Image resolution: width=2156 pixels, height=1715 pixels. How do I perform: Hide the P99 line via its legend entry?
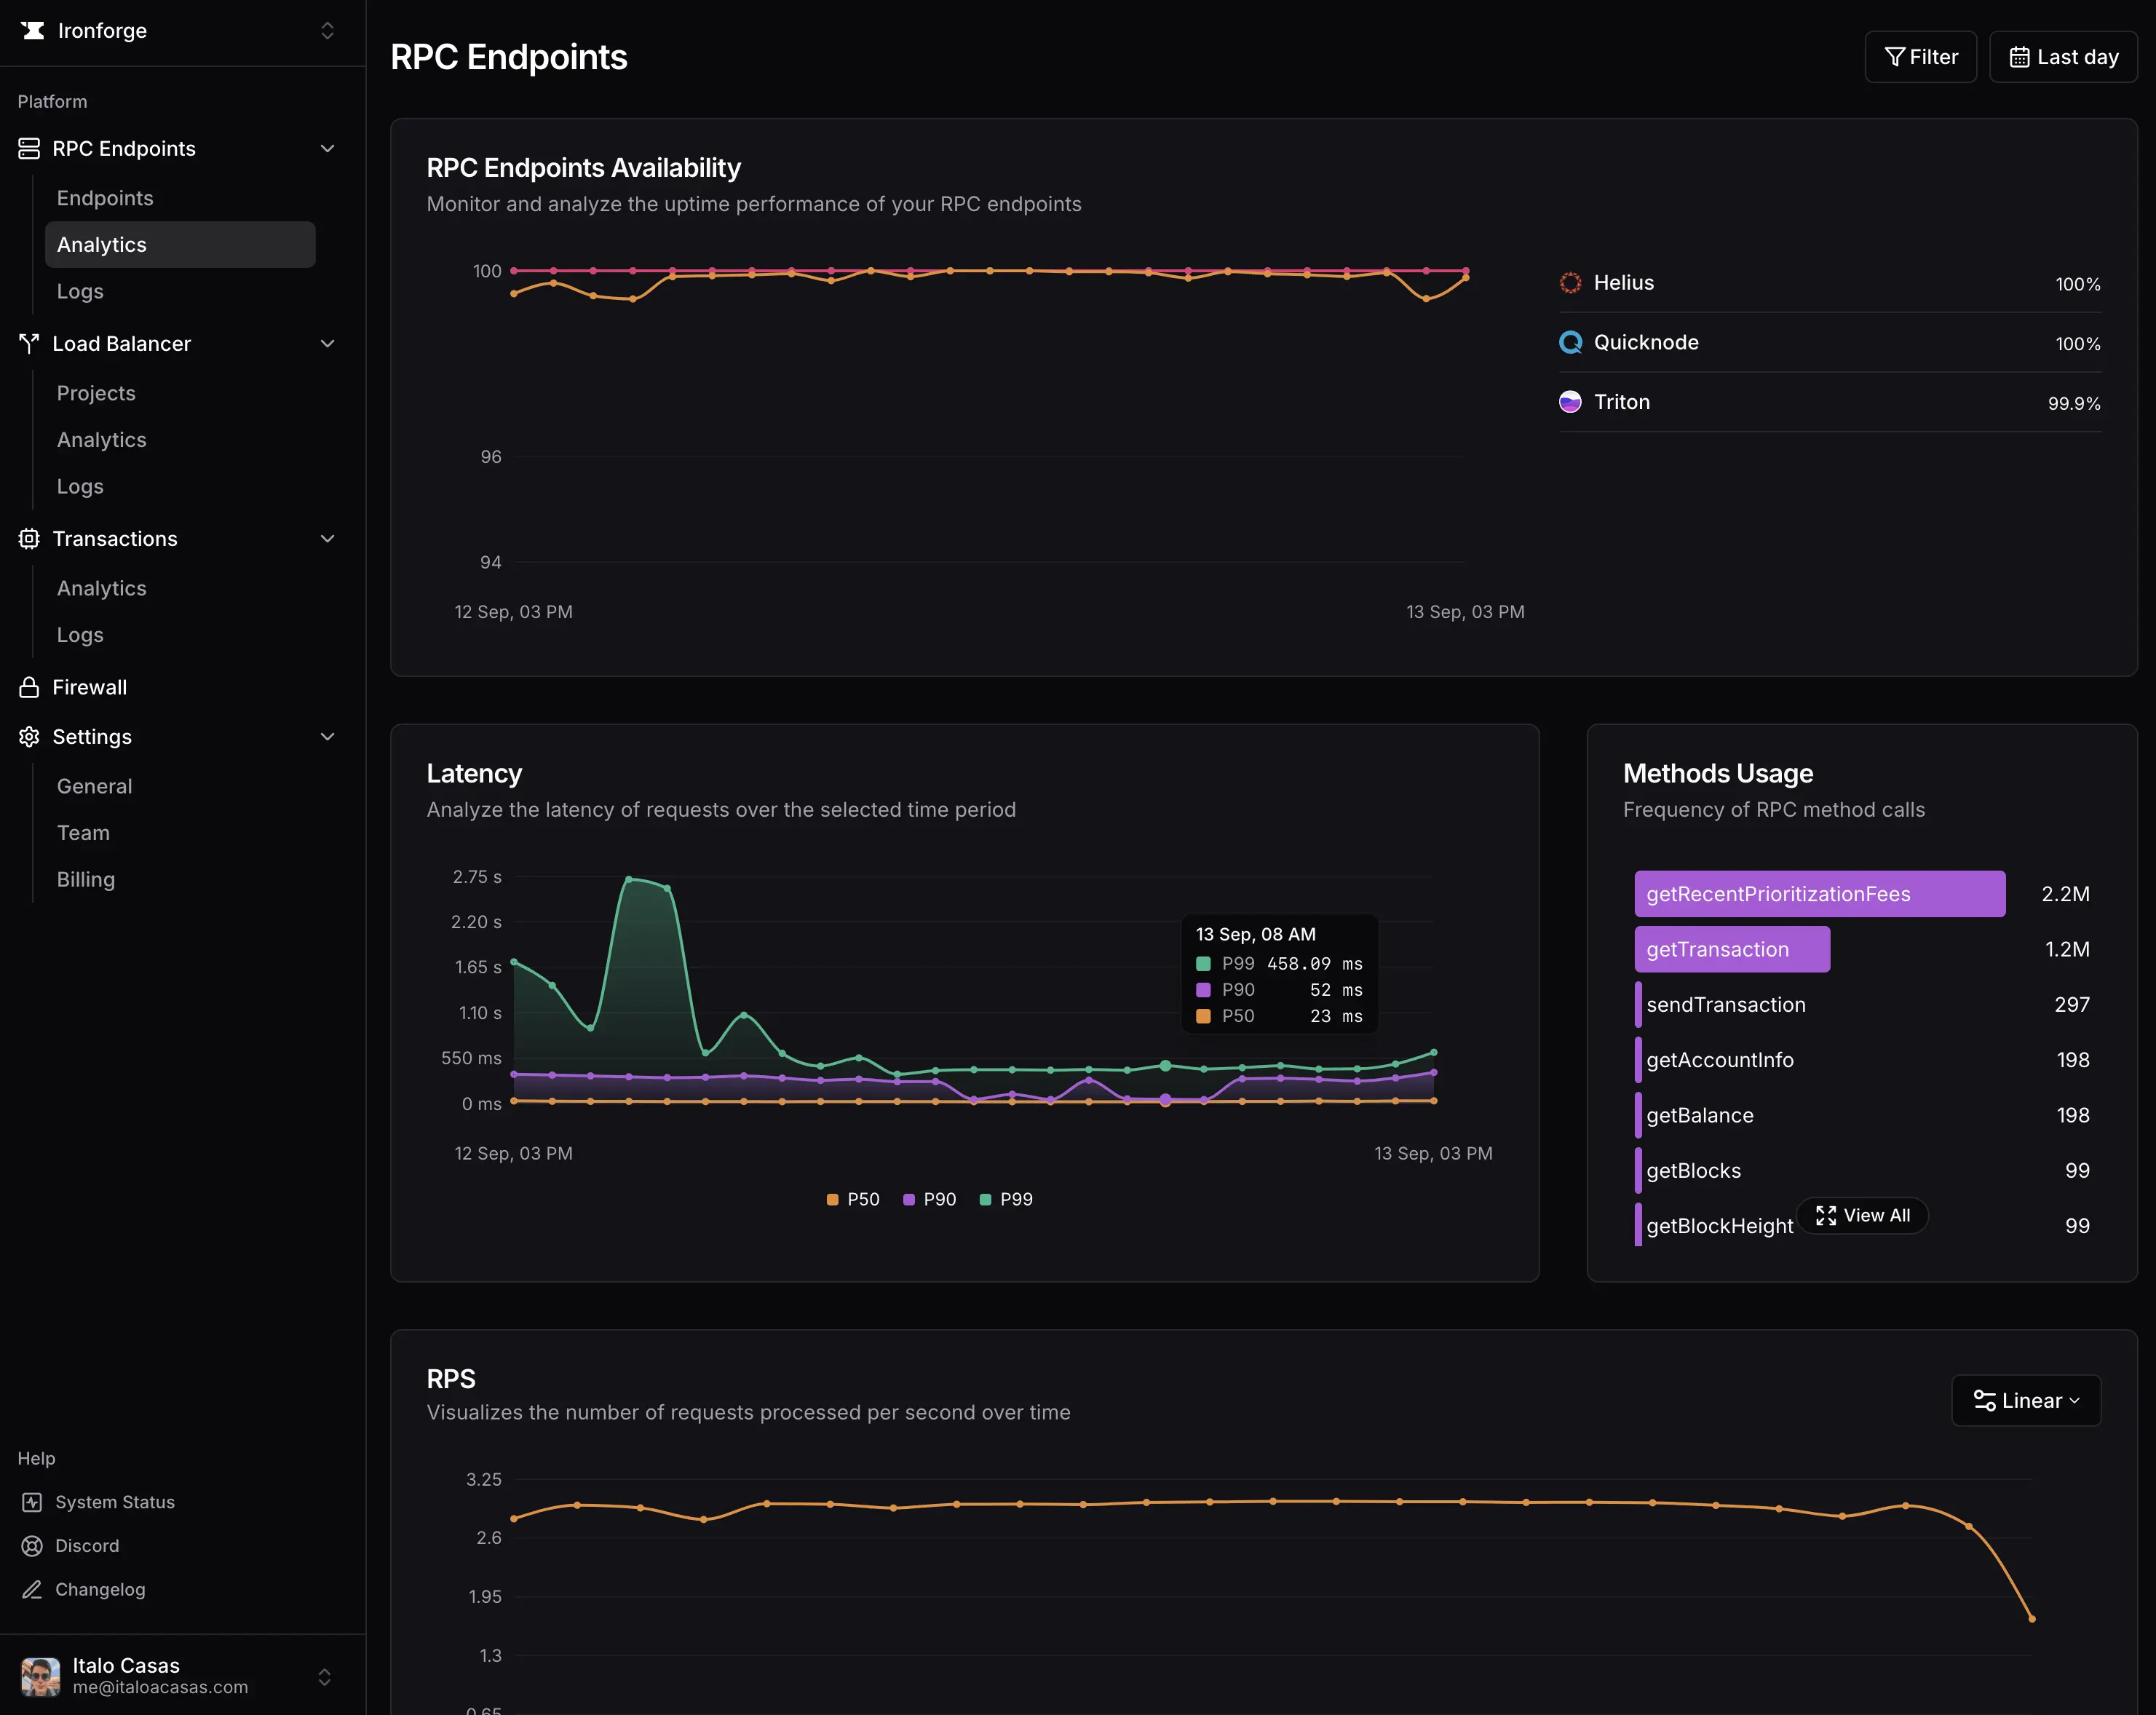pos(1007,1199)
